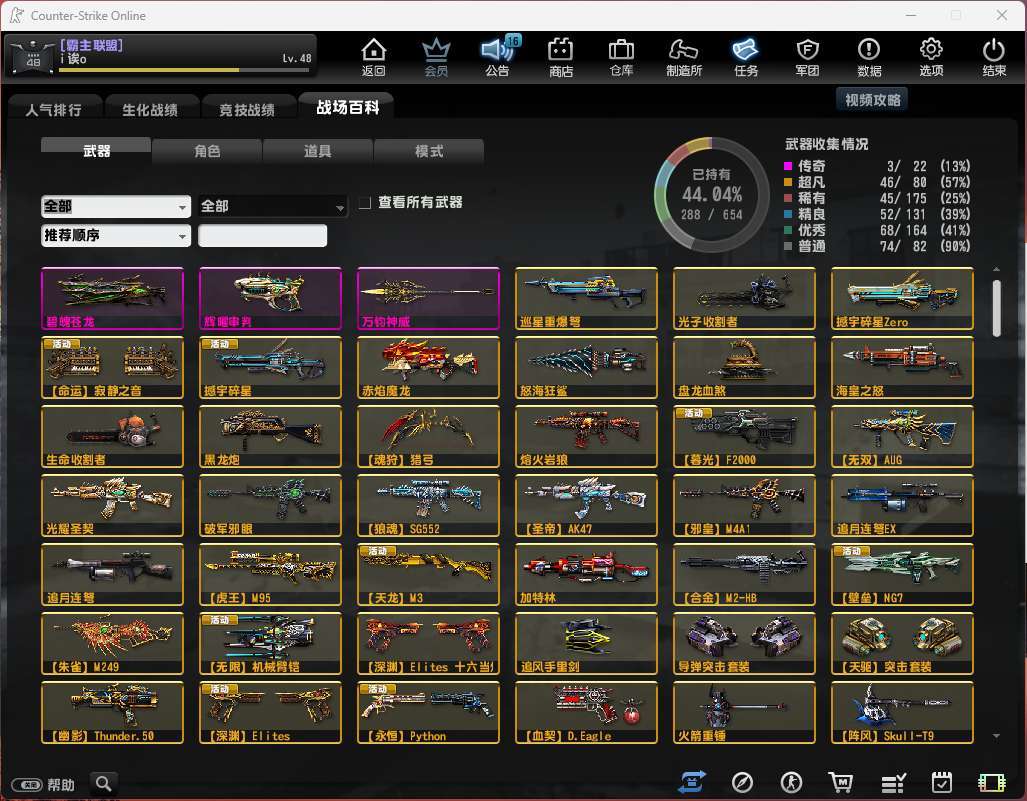Select the 光子收割者 weapon card
The image size is (1027, 801).
pyautogui.click(x=744, y=298)
